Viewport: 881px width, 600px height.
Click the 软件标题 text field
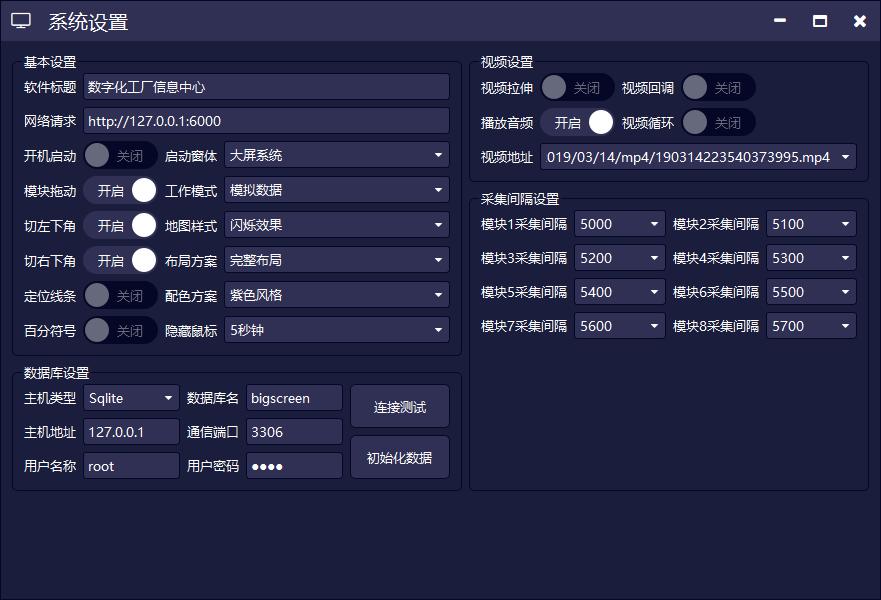point(266,87)
